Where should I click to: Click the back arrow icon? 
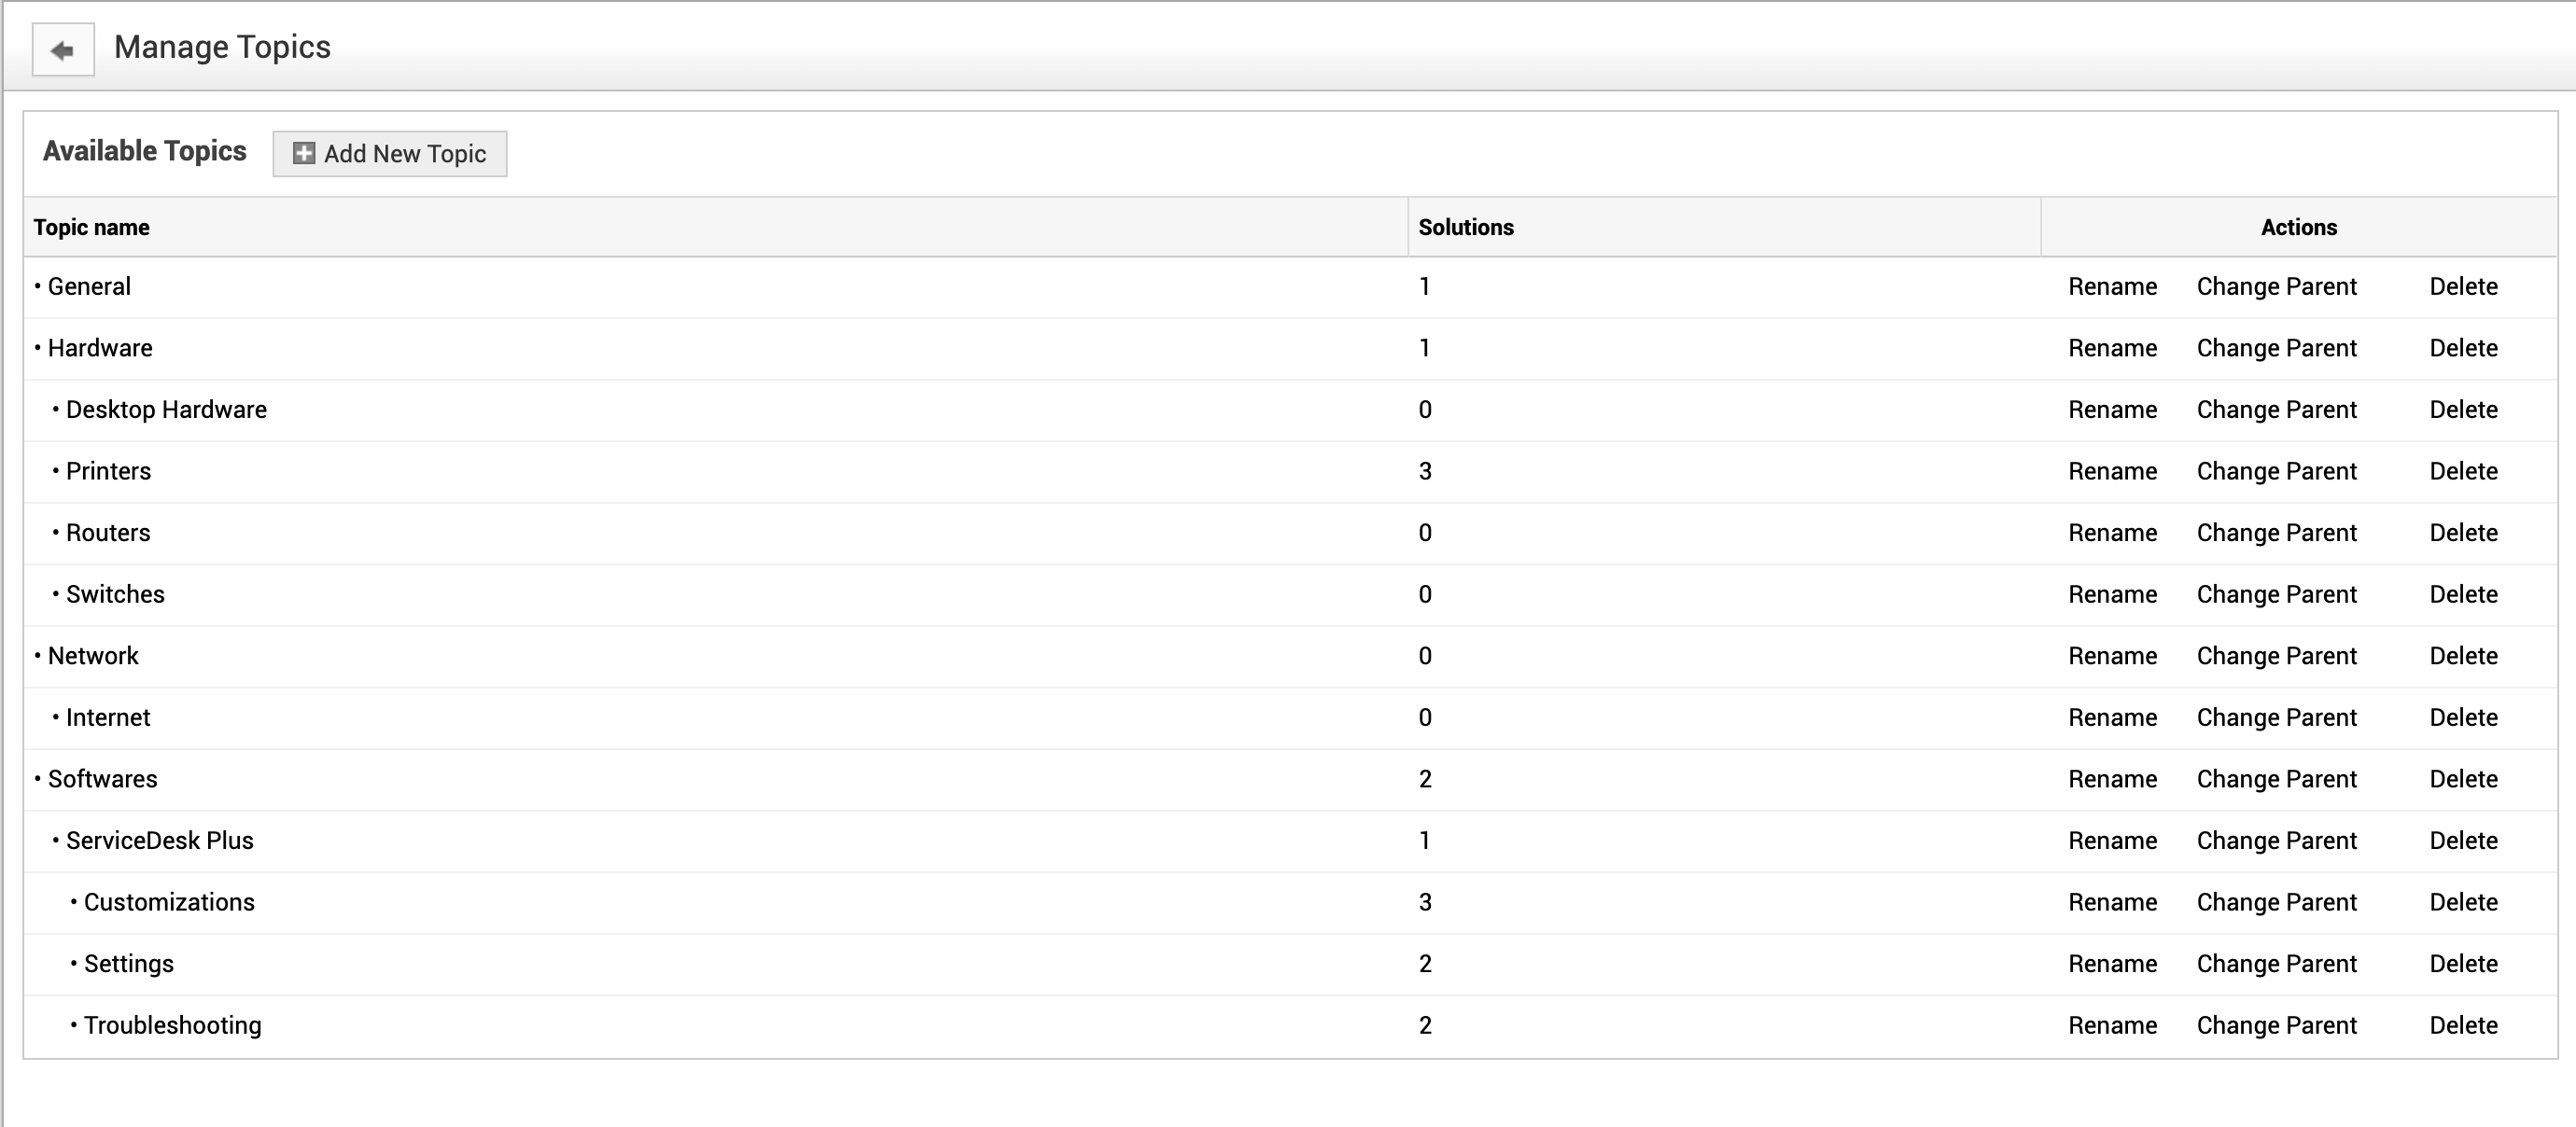pyautogui.click(x=63, y=50)
